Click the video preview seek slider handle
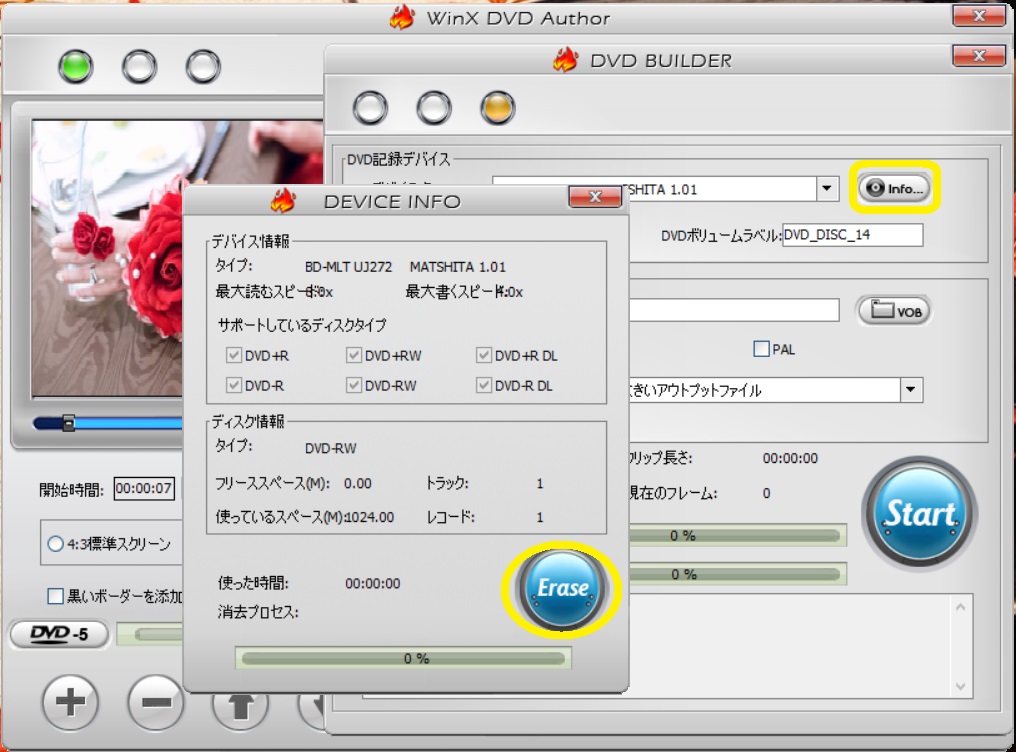 (x=68, y=424)
